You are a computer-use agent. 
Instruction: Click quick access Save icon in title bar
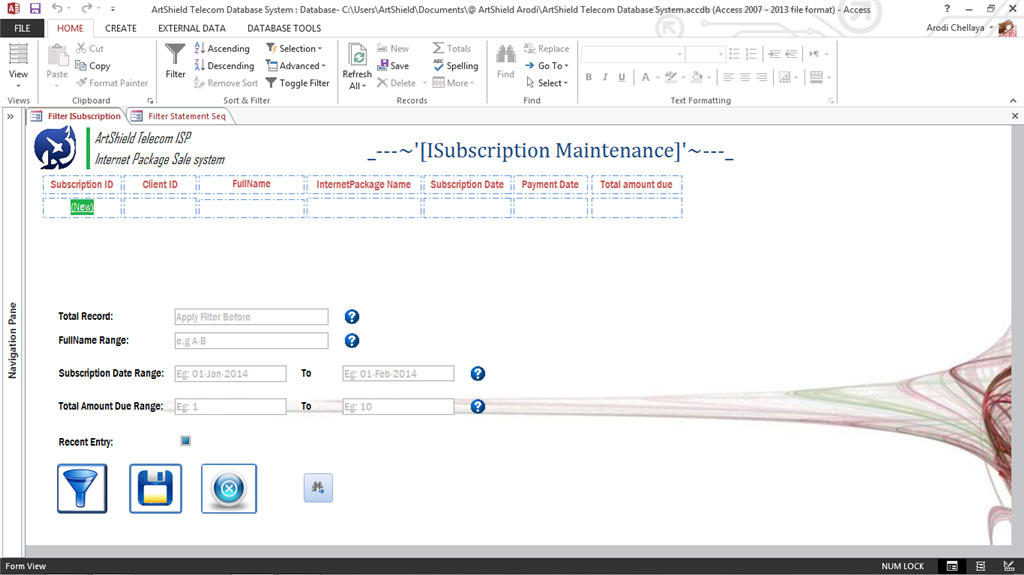35,8
